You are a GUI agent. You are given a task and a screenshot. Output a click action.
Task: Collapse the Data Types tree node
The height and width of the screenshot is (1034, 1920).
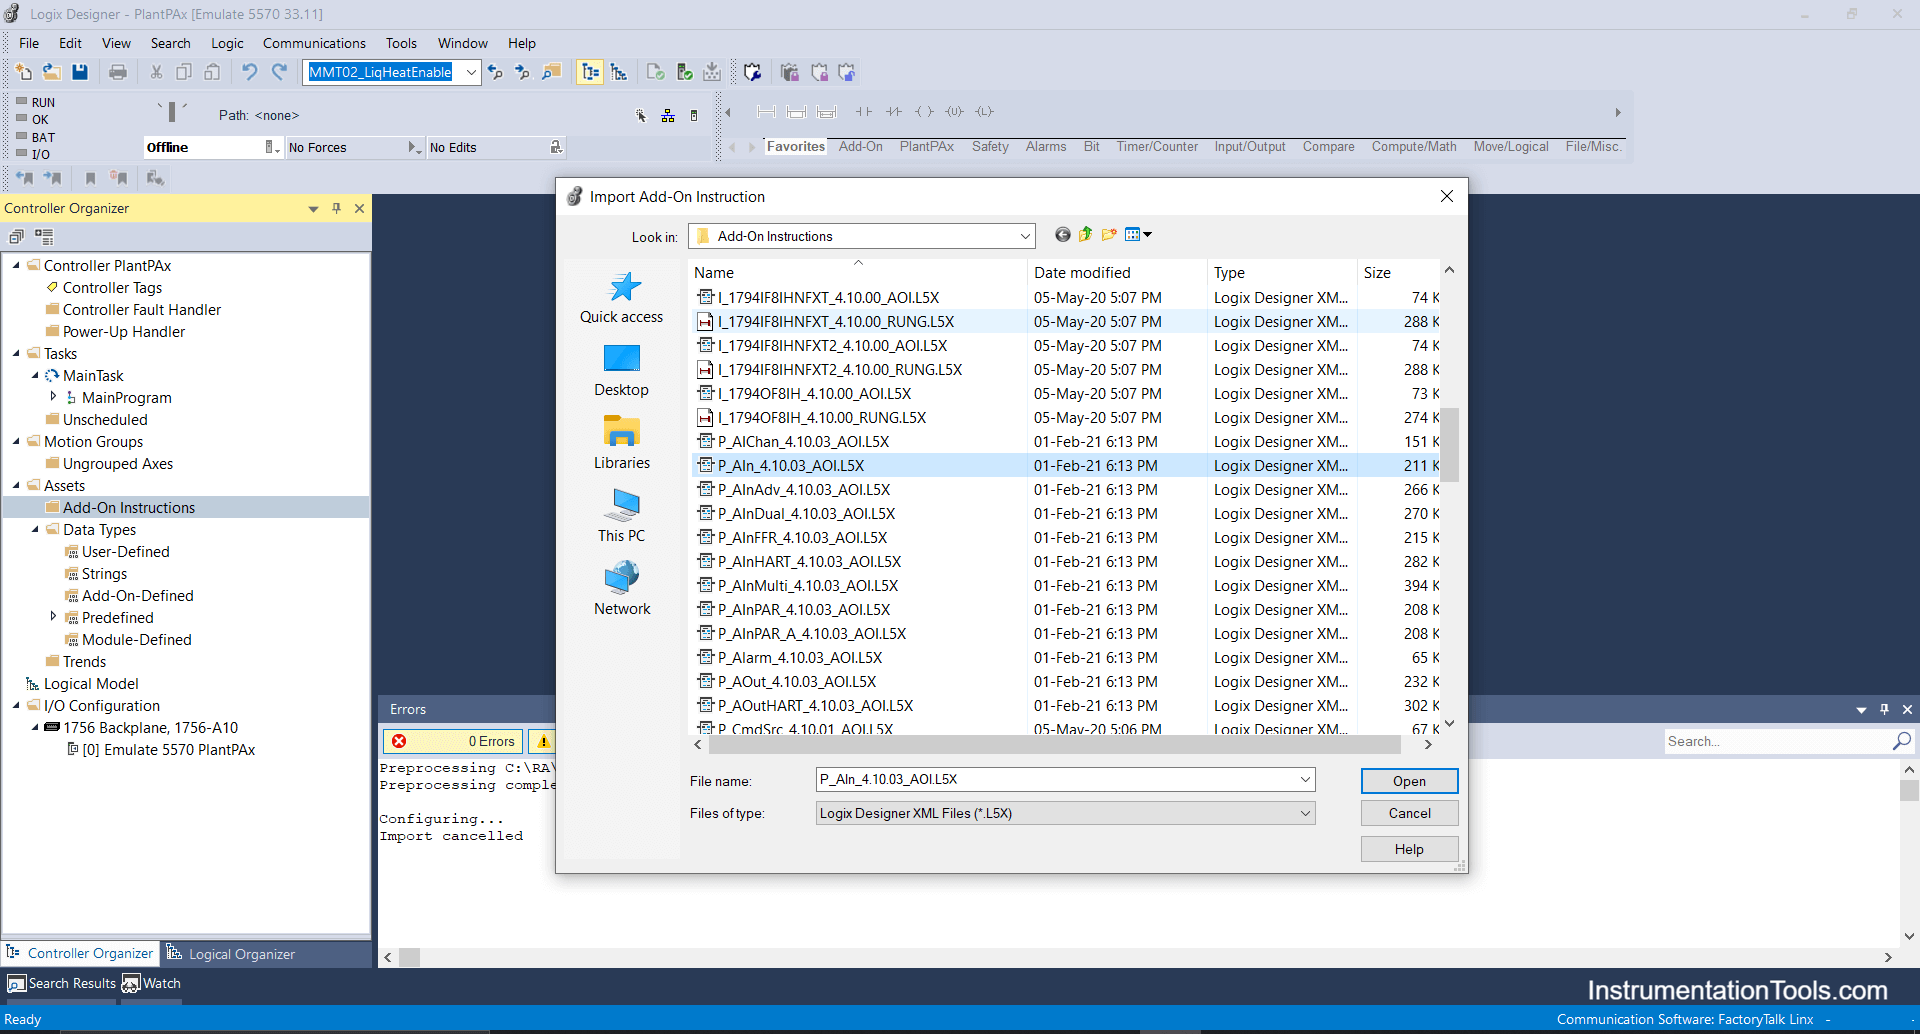[x=35, y=529]
